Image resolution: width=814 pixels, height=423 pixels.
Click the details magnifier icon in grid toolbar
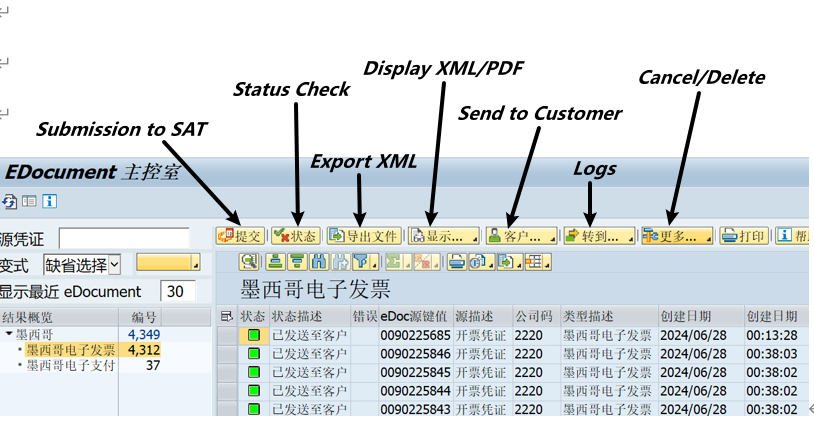click(x=249, y=262)
